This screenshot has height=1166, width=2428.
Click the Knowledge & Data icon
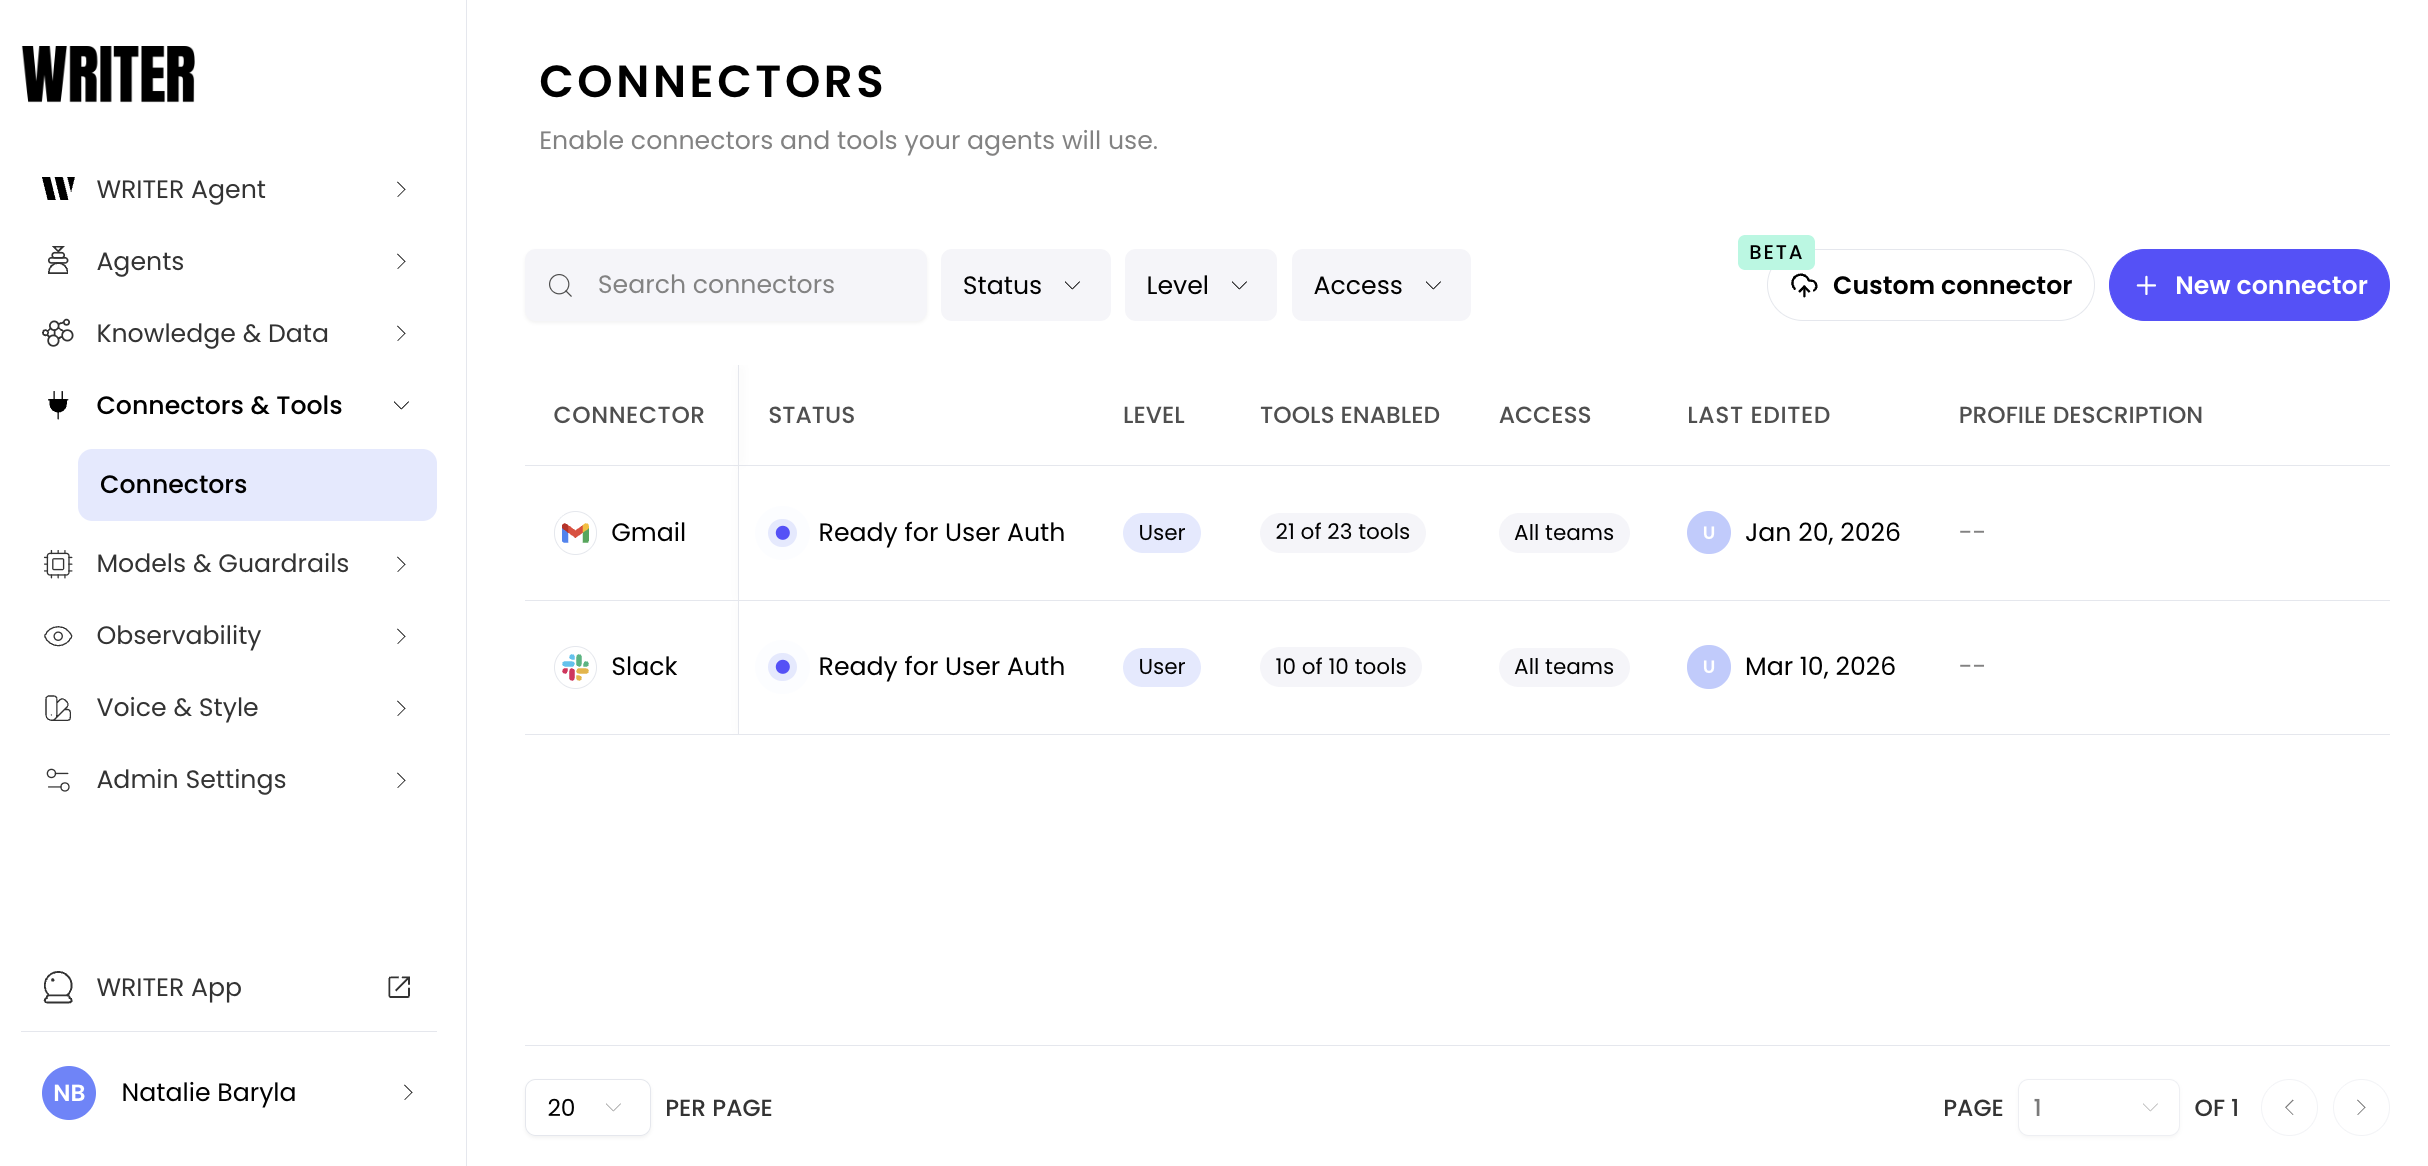click(58, 333)
